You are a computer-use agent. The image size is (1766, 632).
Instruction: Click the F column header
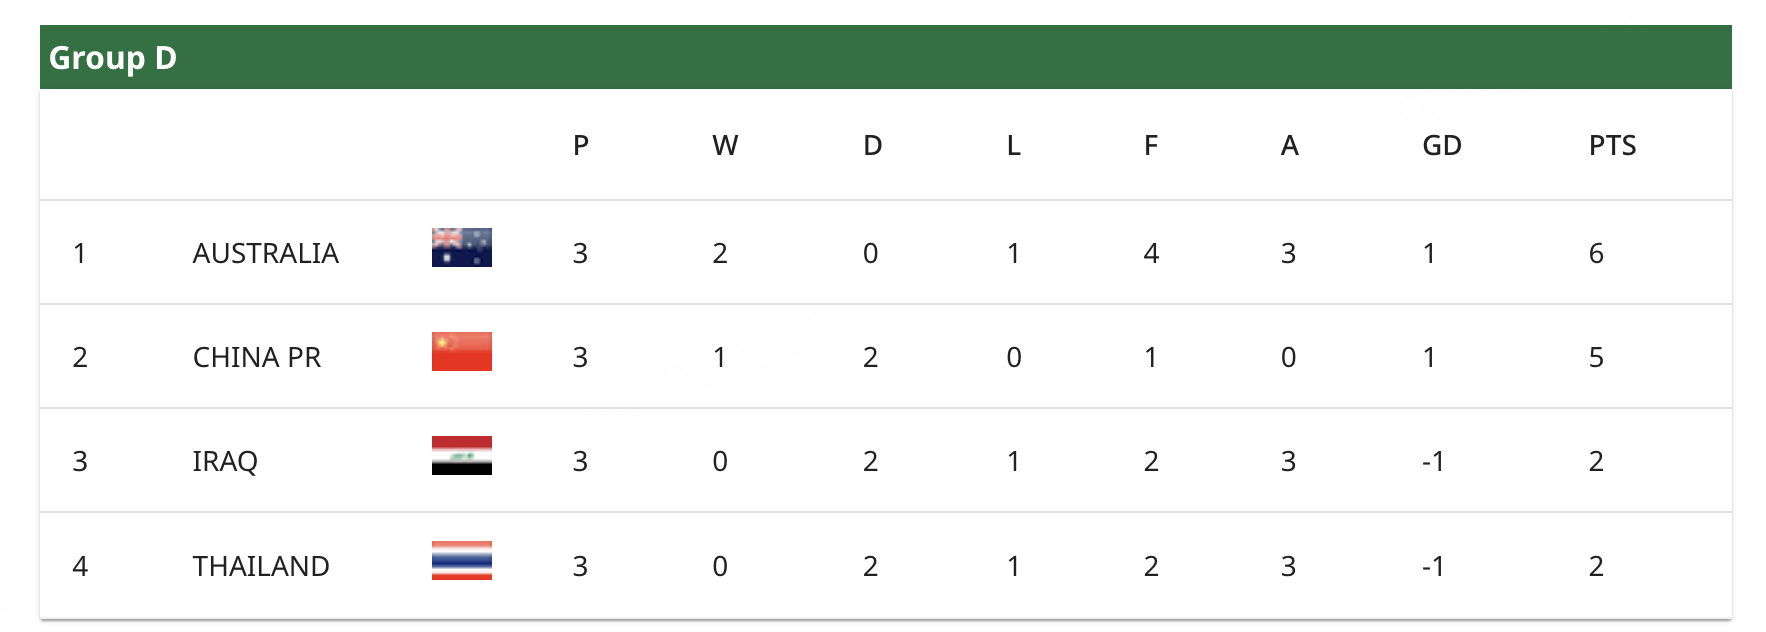click(1151, 146)
